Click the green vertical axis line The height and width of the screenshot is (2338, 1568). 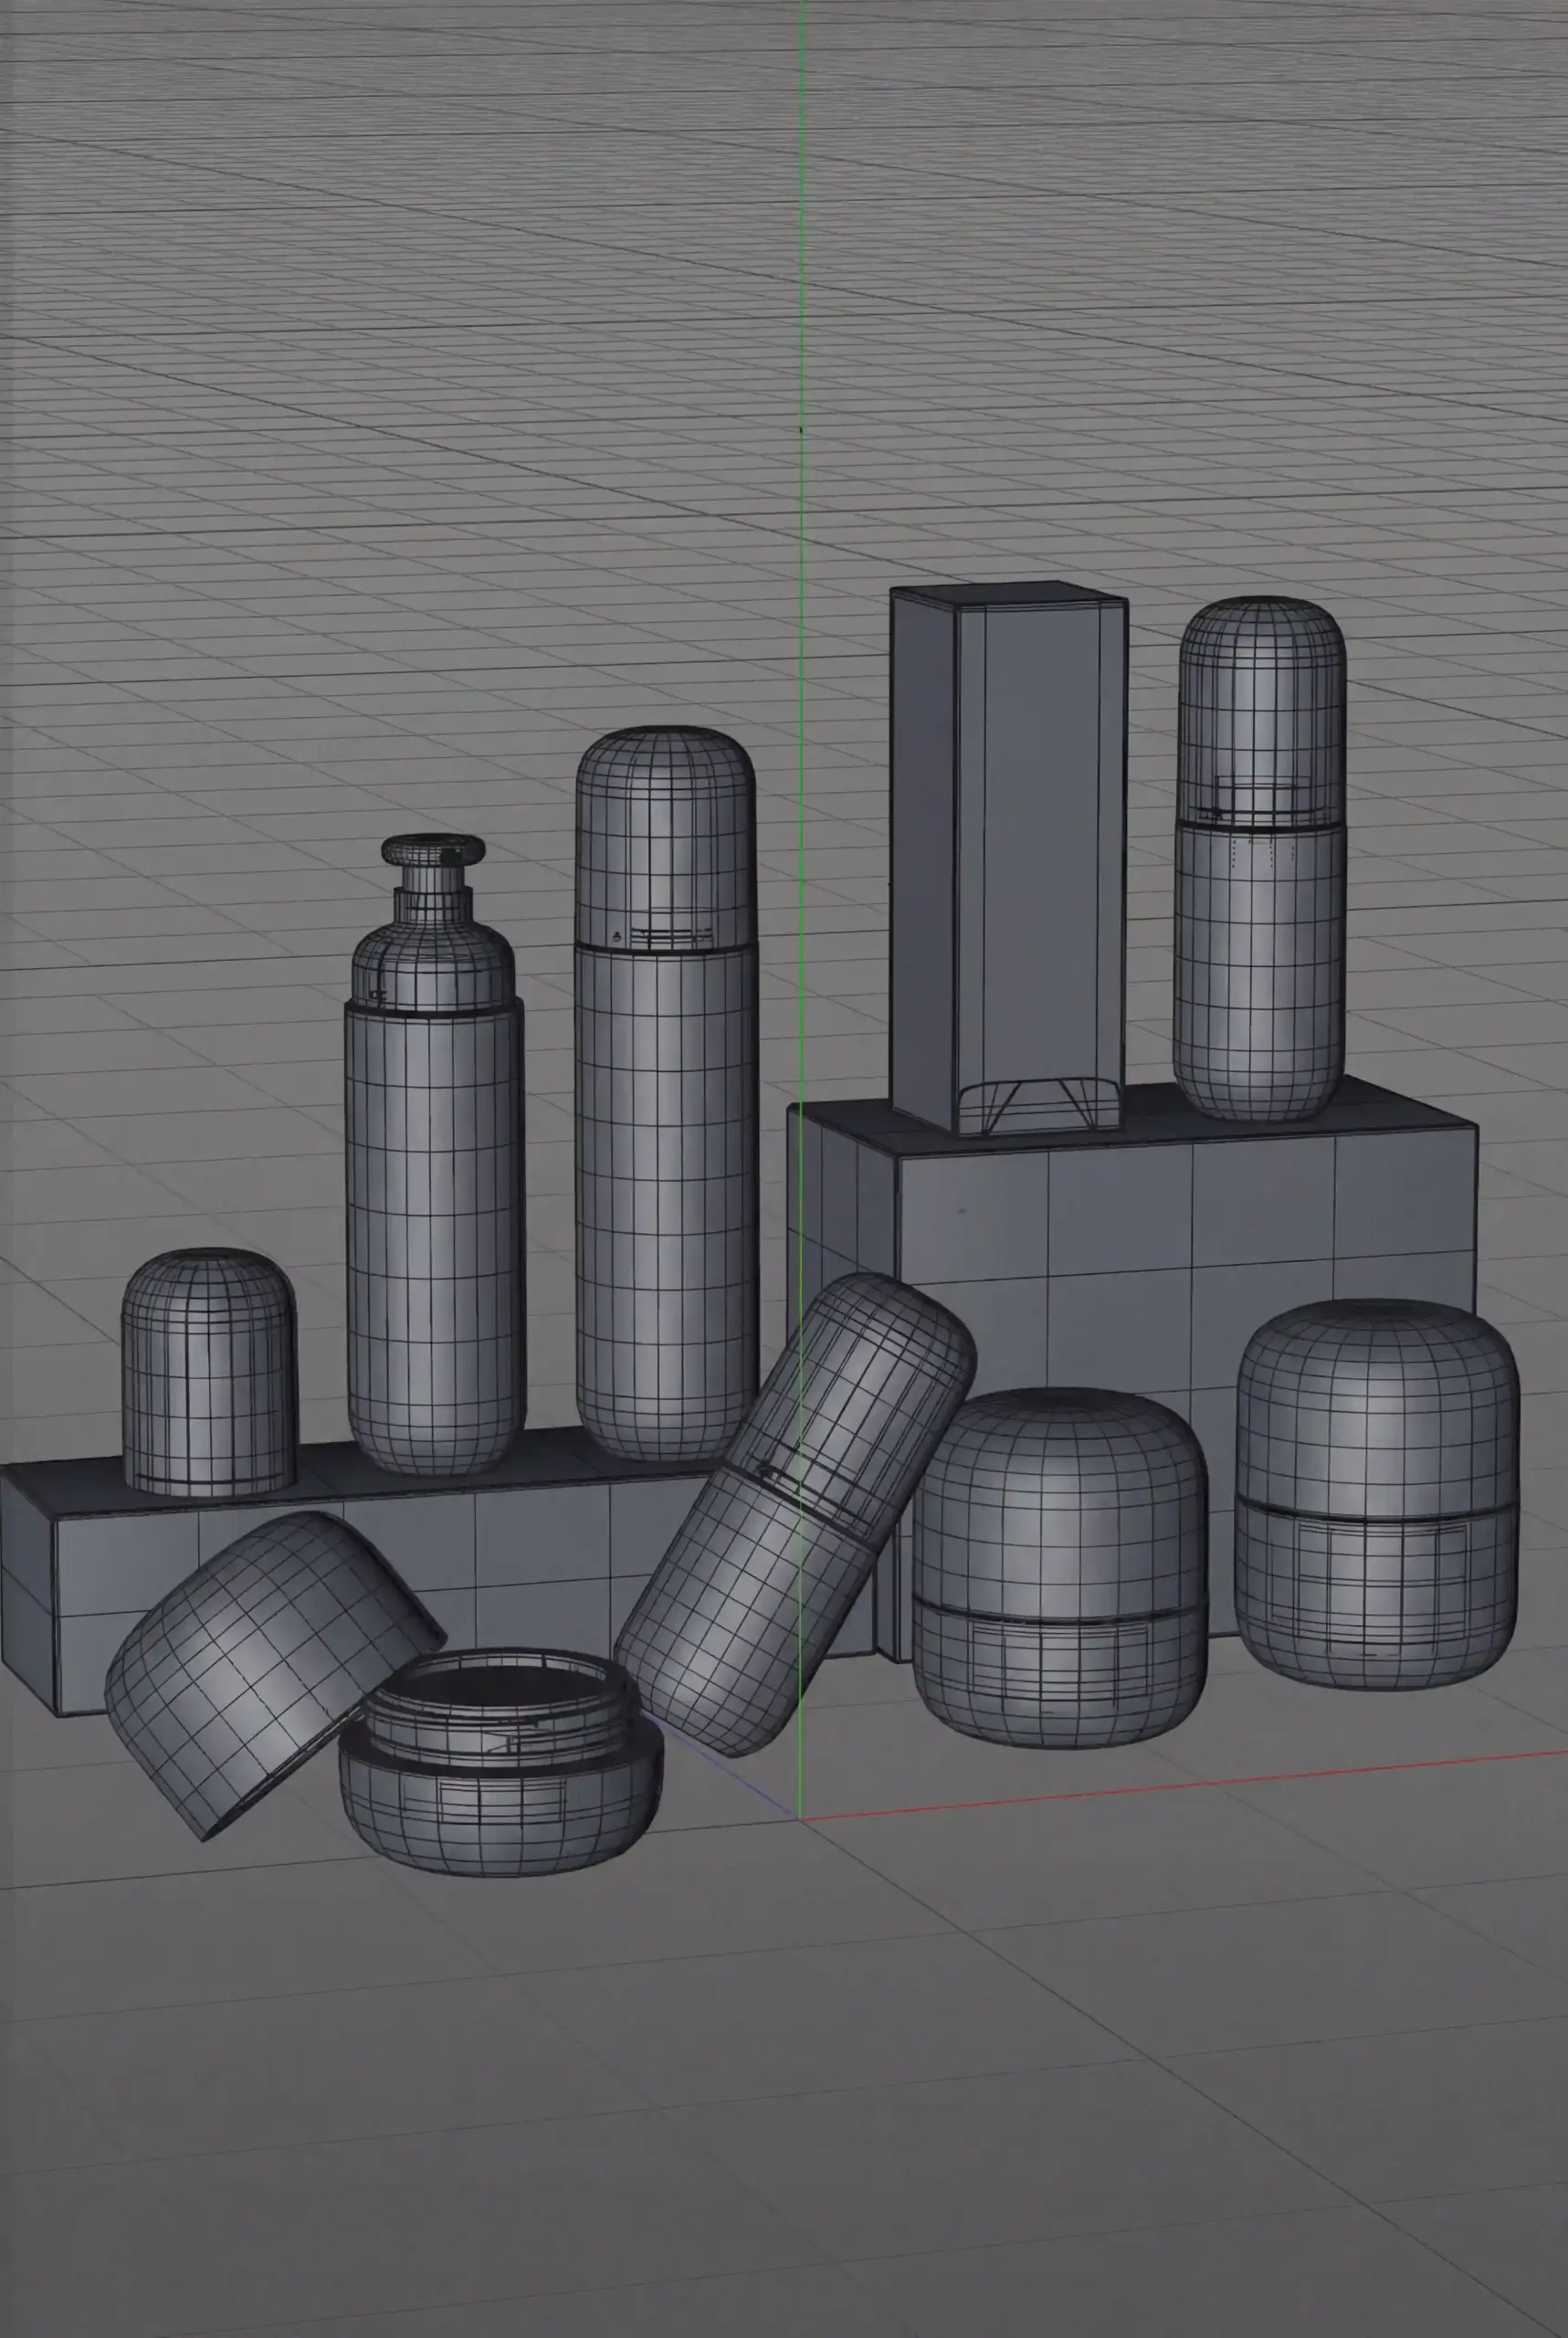(x=801, y=300)
